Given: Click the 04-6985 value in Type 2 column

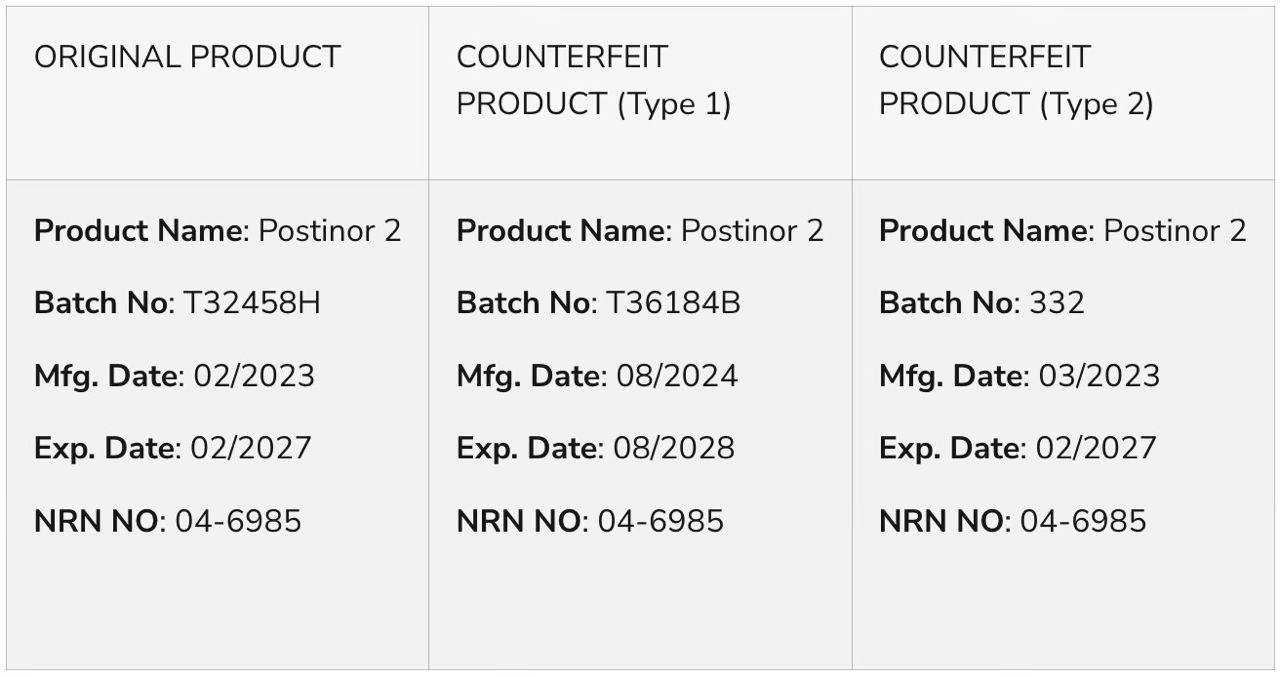Looking at the screenshot, I should pos(1083,521).
